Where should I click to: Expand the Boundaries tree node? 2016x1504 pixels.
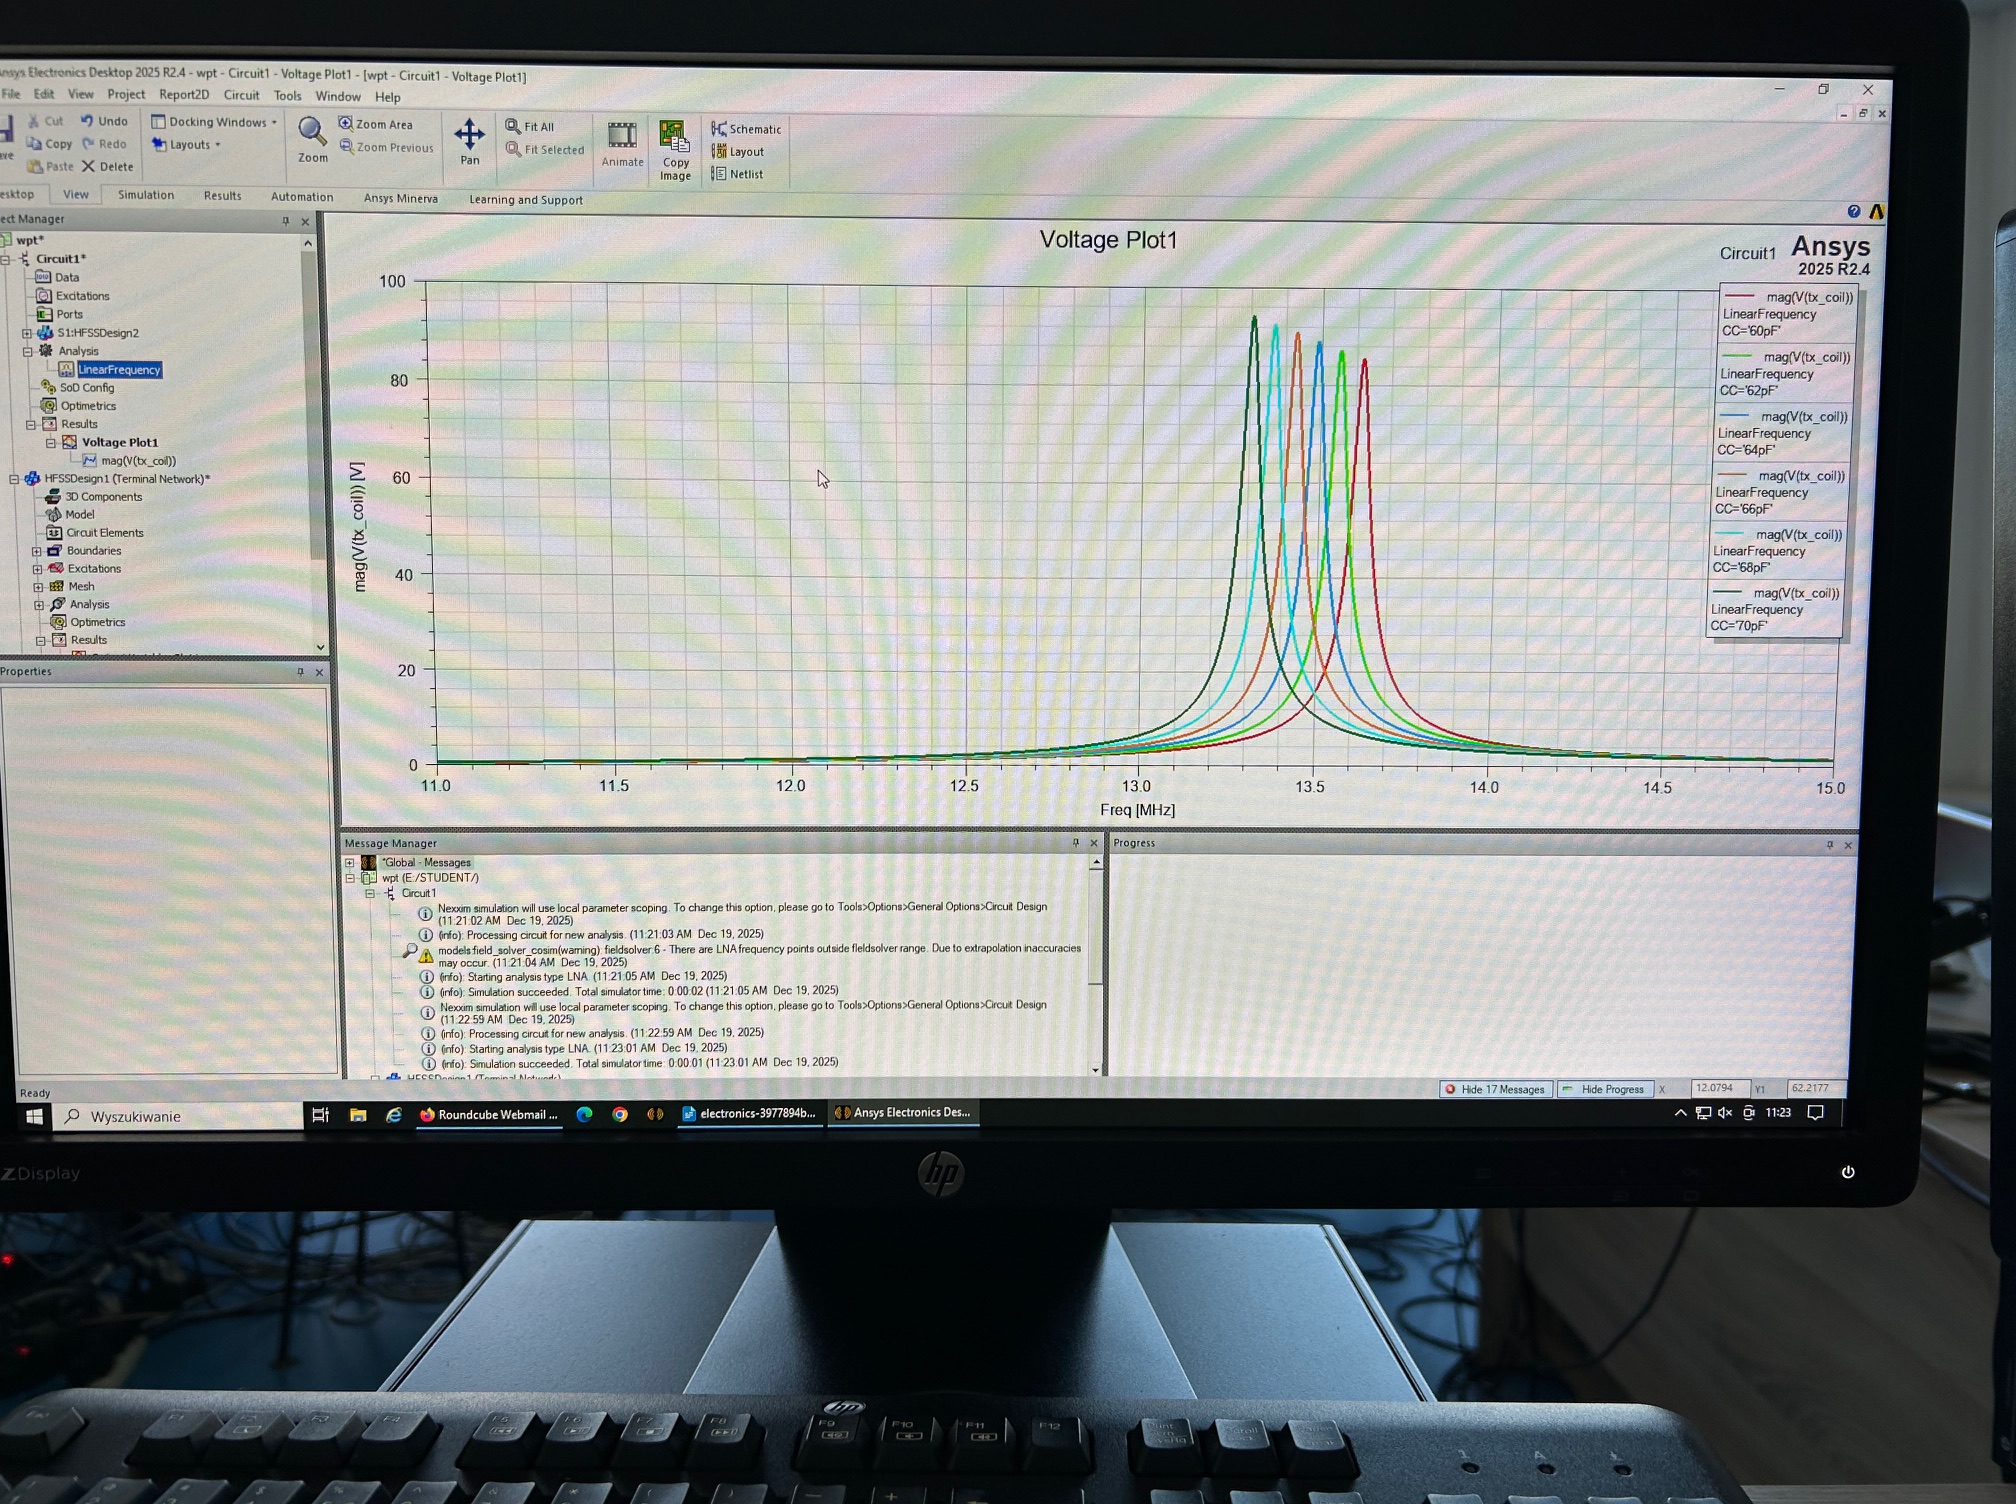point(37,551)
